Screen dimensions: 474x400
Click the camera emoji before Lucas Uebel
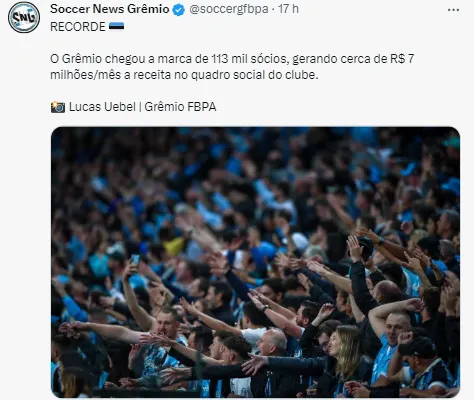coord(58,107)
